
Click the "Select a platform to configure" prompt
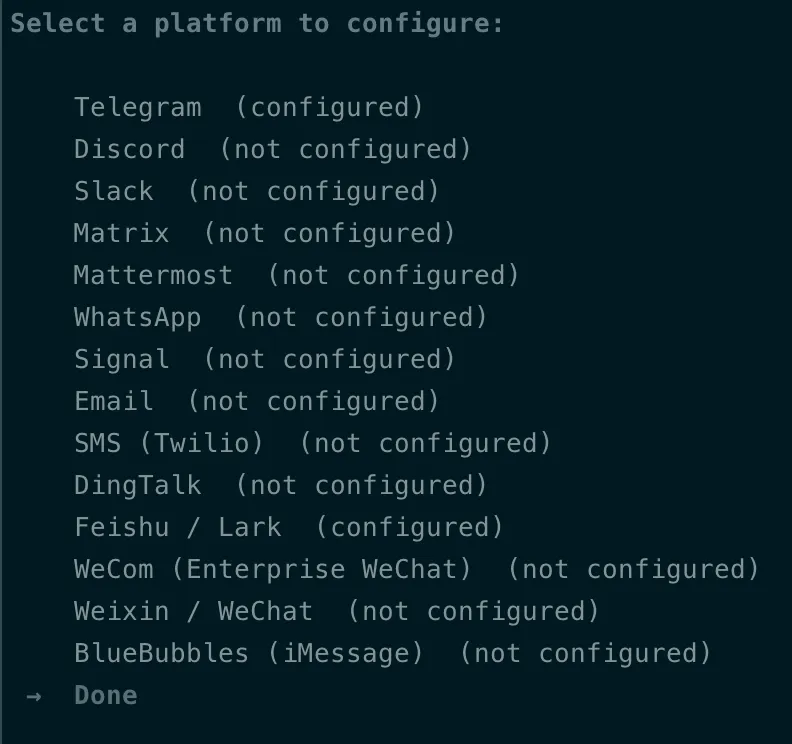pos(257,24)
